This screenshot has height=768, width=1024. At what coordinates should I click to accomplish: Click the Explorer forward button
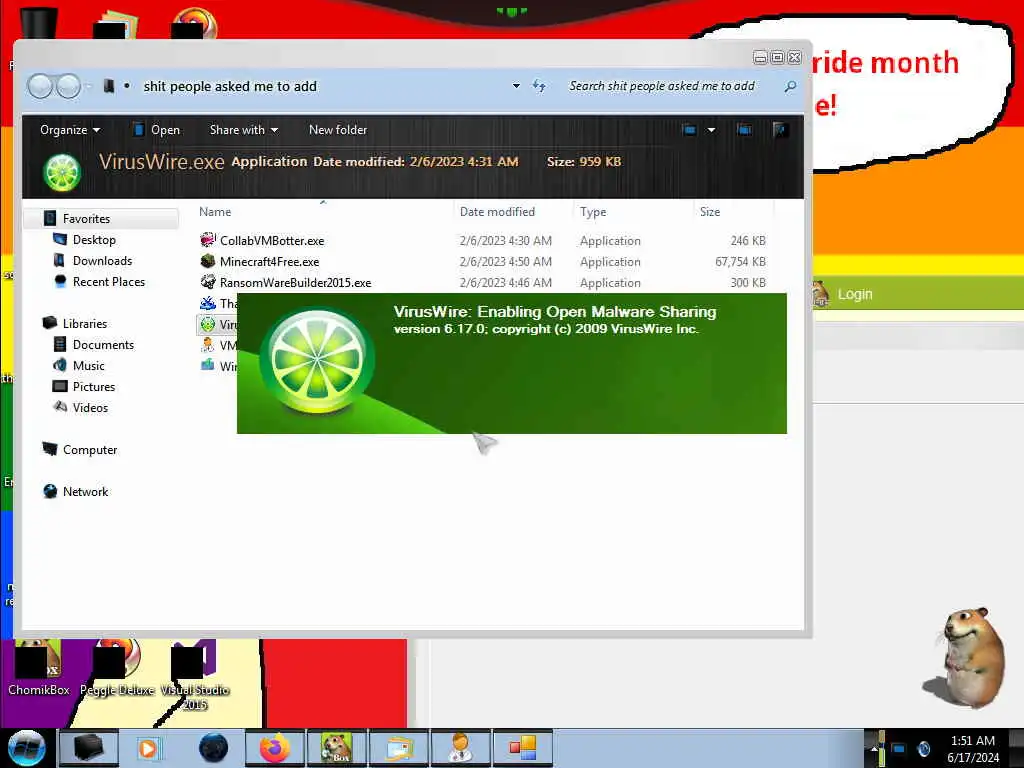point(69,86)
